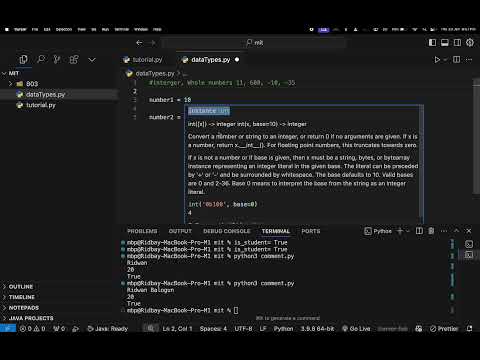Click the Prettier status item
The width and height of the screenshot is (480, 360).
tap(444, 329)
